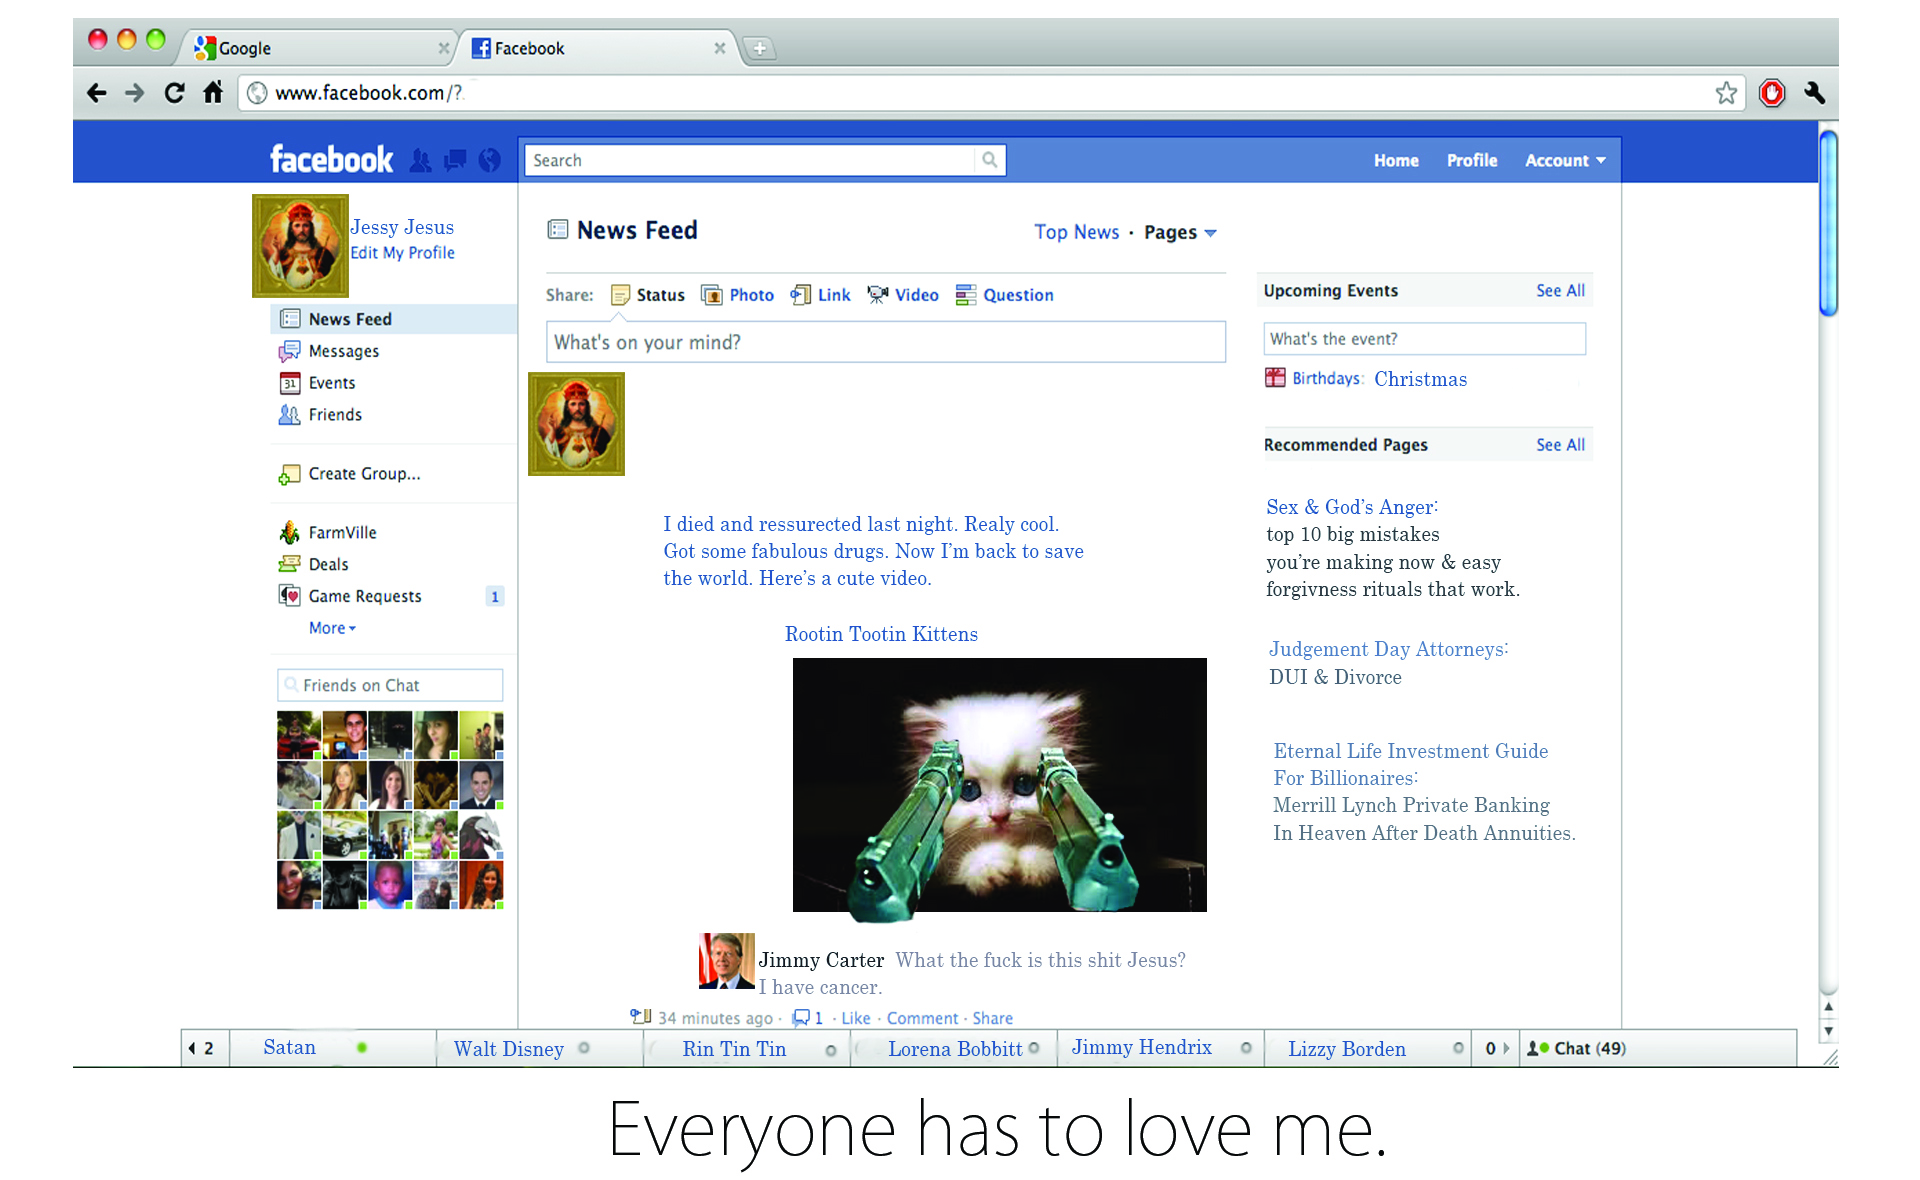Click Comment under the kitten post

click(922, 1018)
